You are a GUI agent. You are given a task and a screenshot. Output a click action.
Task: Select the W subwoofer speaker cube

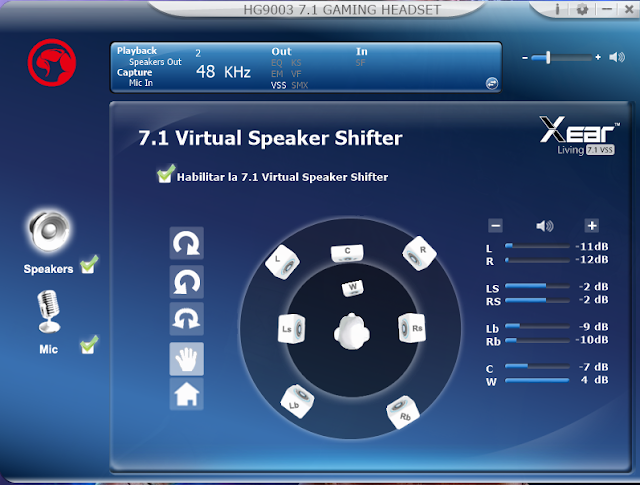tap(352, 288)
